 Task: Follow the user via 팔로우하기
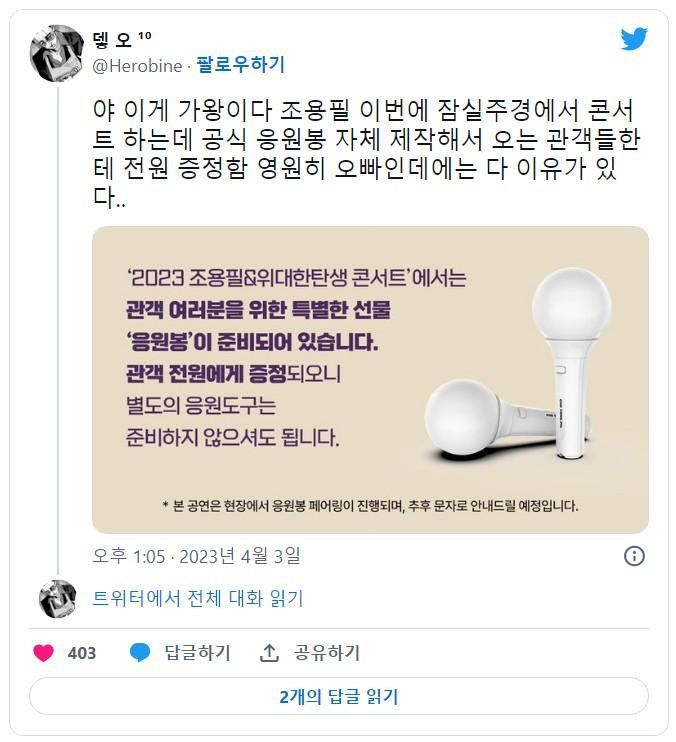click(x=241, y=65)
